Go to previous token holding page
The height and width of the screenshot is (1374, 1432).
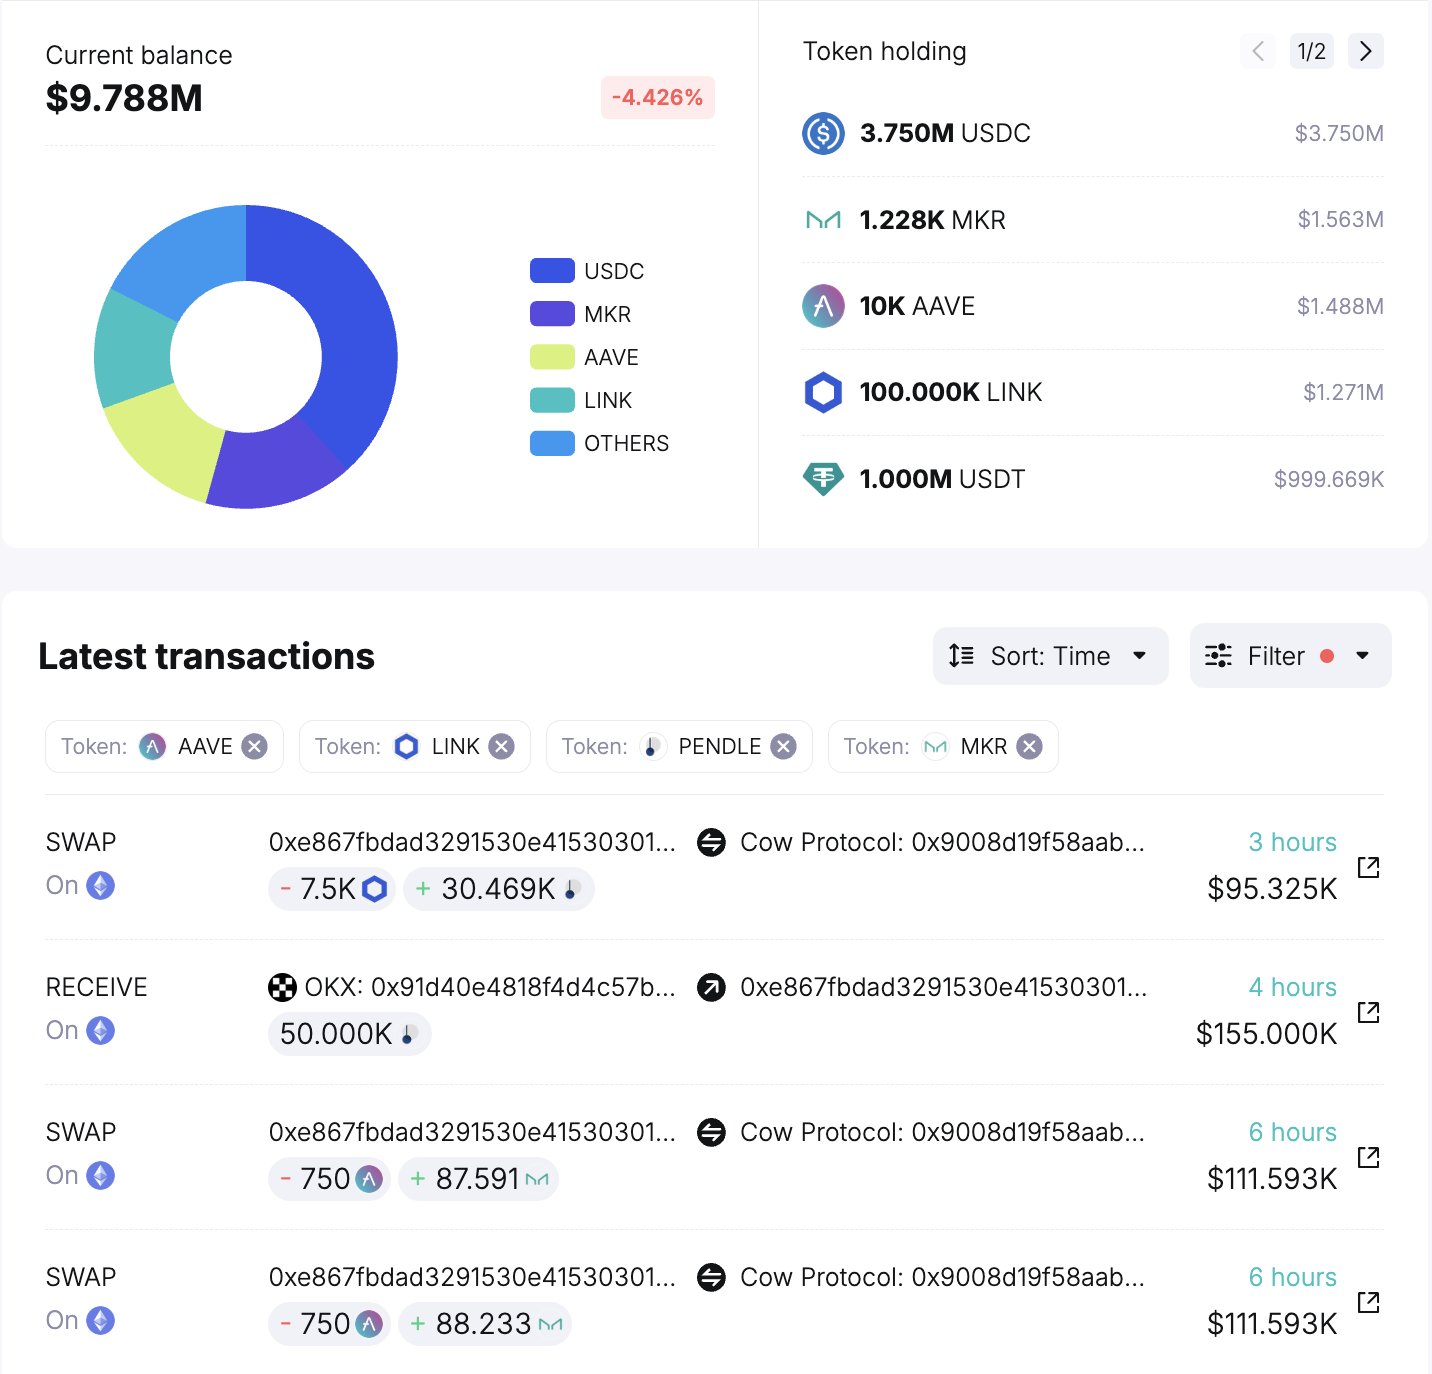click(x=1258, y=51)
